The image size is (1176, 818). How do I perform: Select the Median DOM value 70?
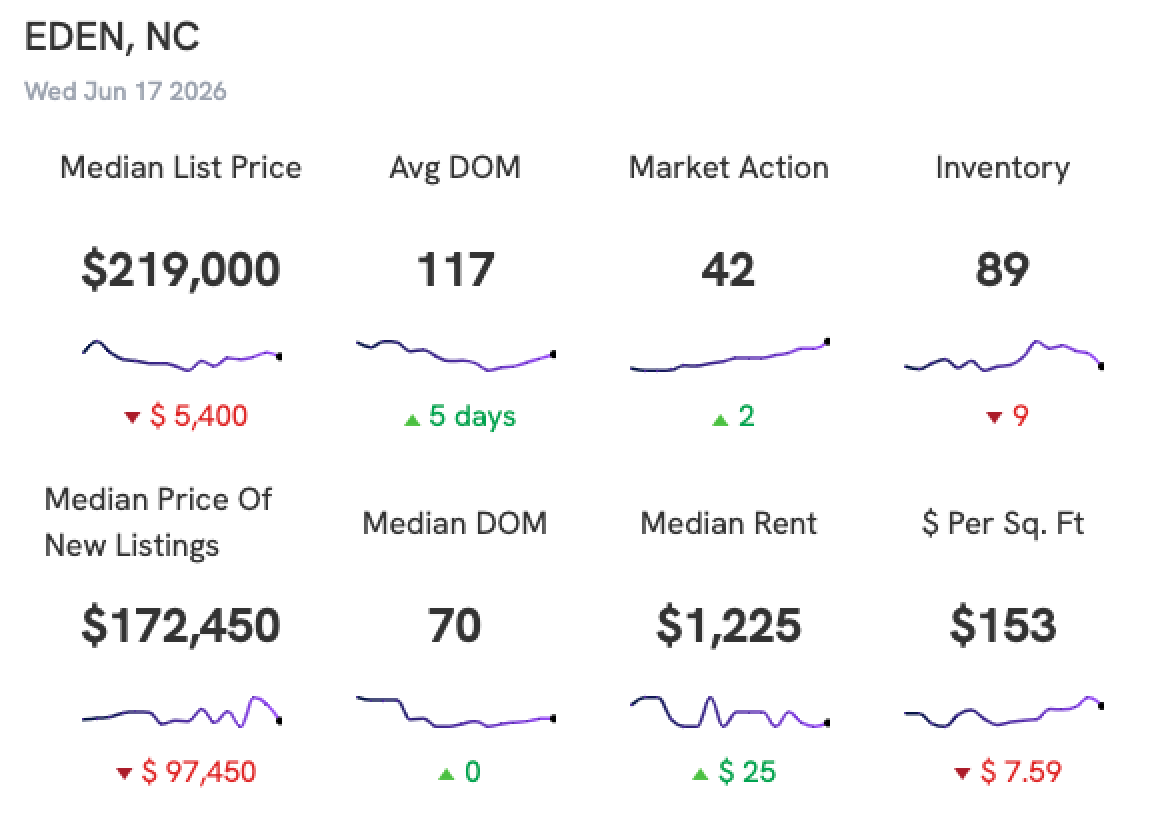click(x=454, y=625)
